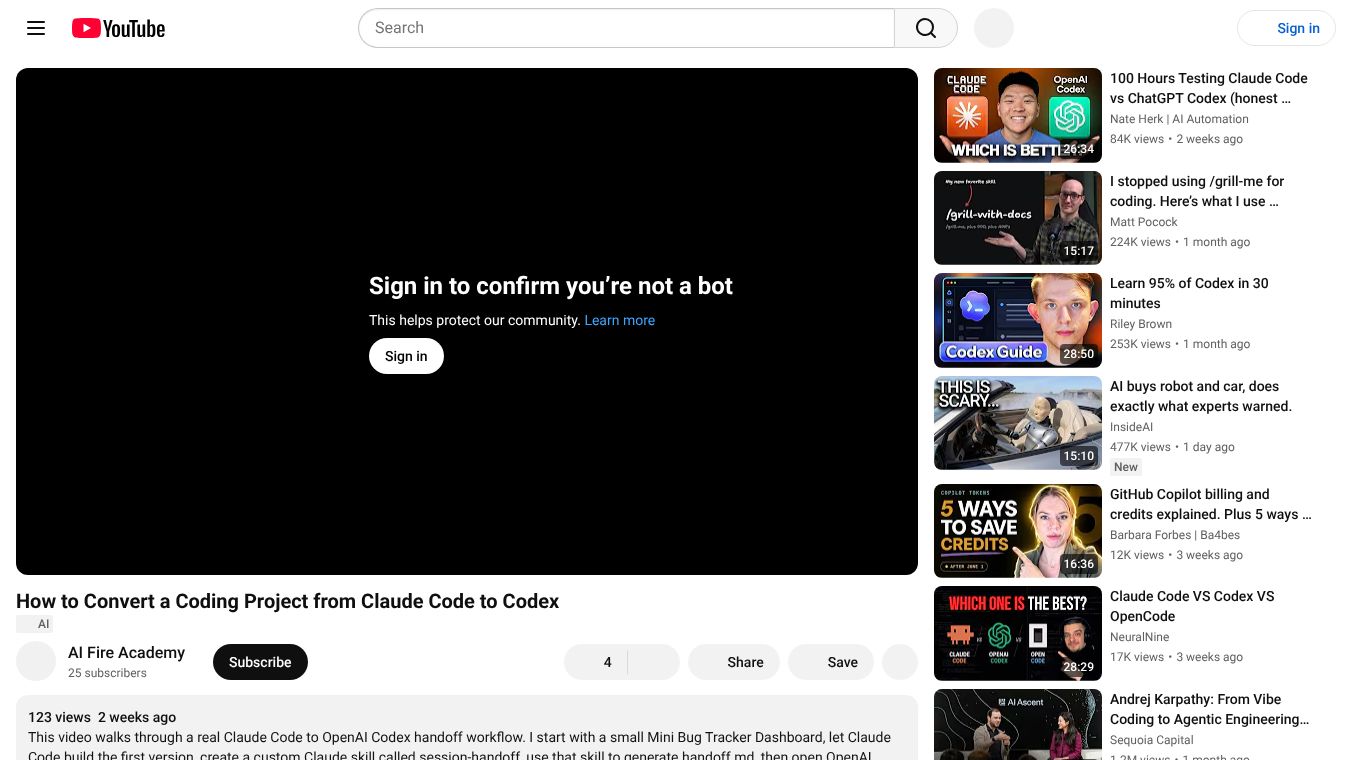Like the video showing 4 likes

click(596, 662)
